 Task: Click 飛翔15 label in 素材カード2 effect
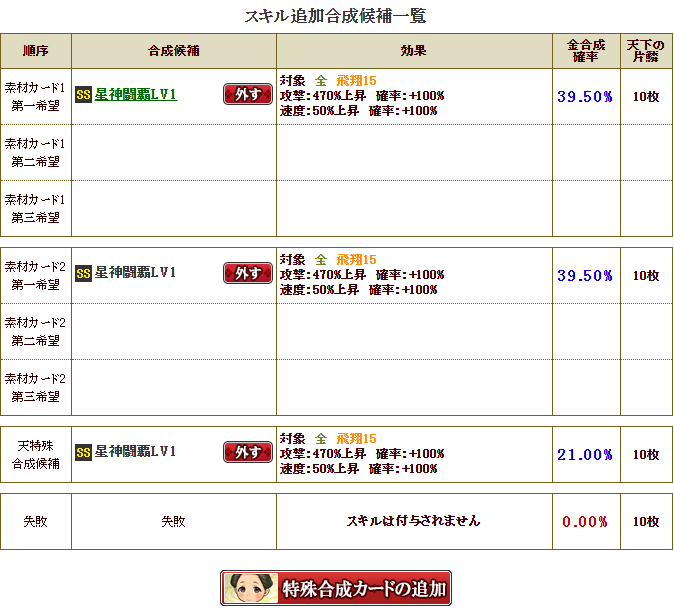click(356, 260)
